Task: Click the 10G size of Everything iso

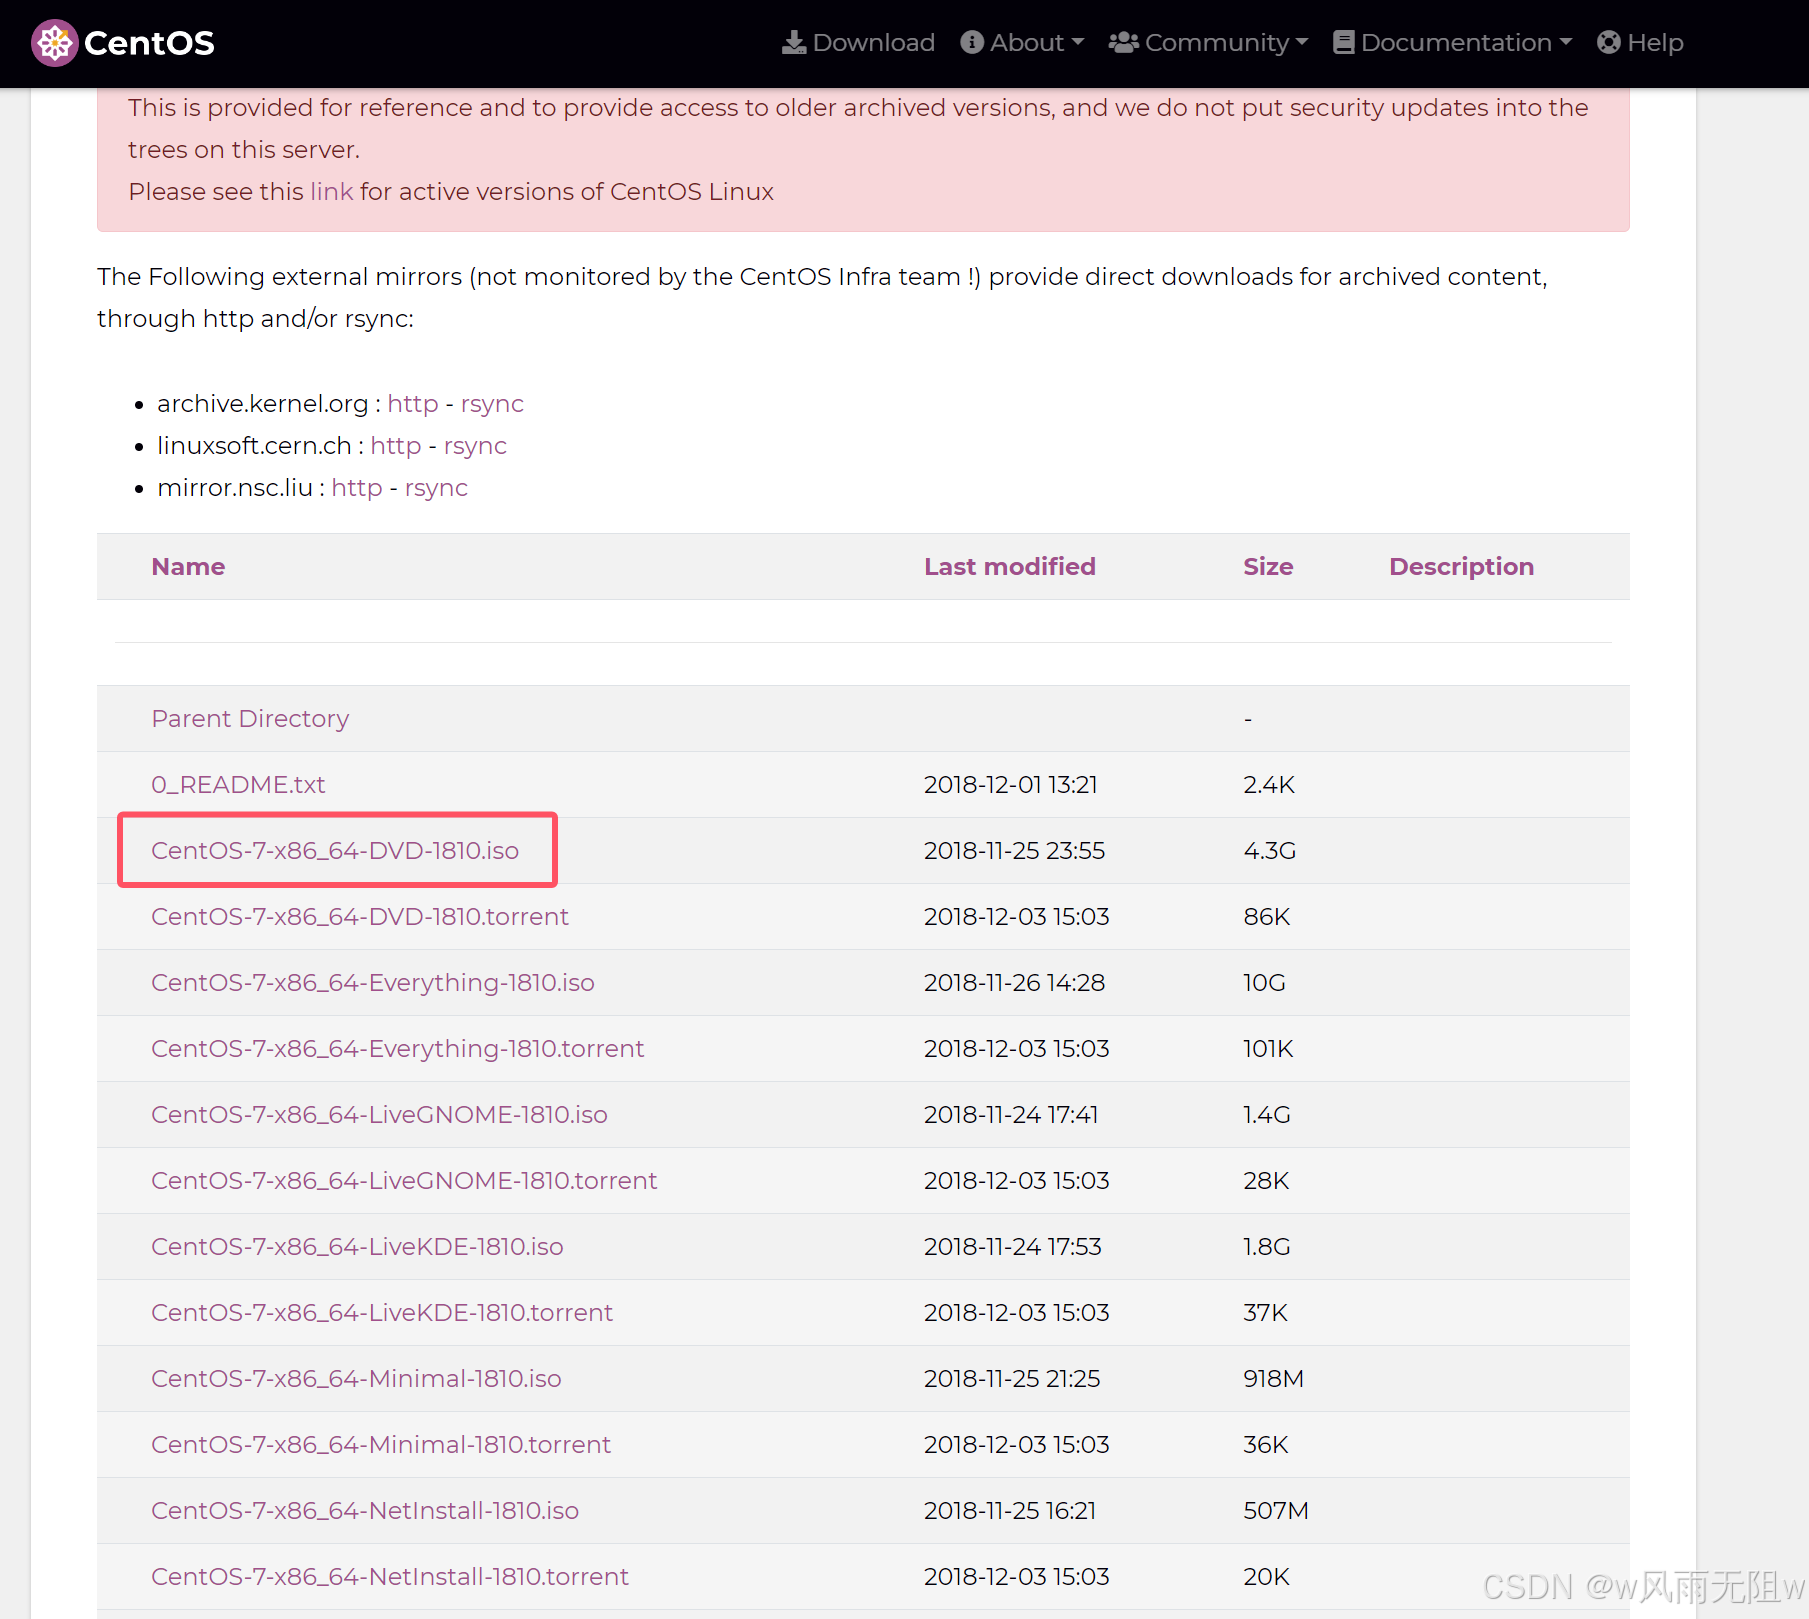Action: [1264, 982]
